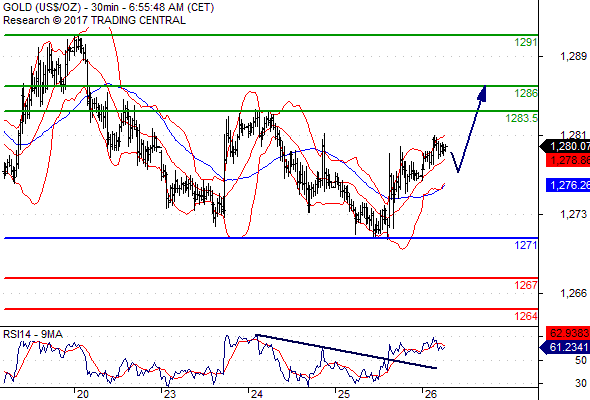Click the 1,289 price axis label
590x400 pixels.
(x=573, y=56)
